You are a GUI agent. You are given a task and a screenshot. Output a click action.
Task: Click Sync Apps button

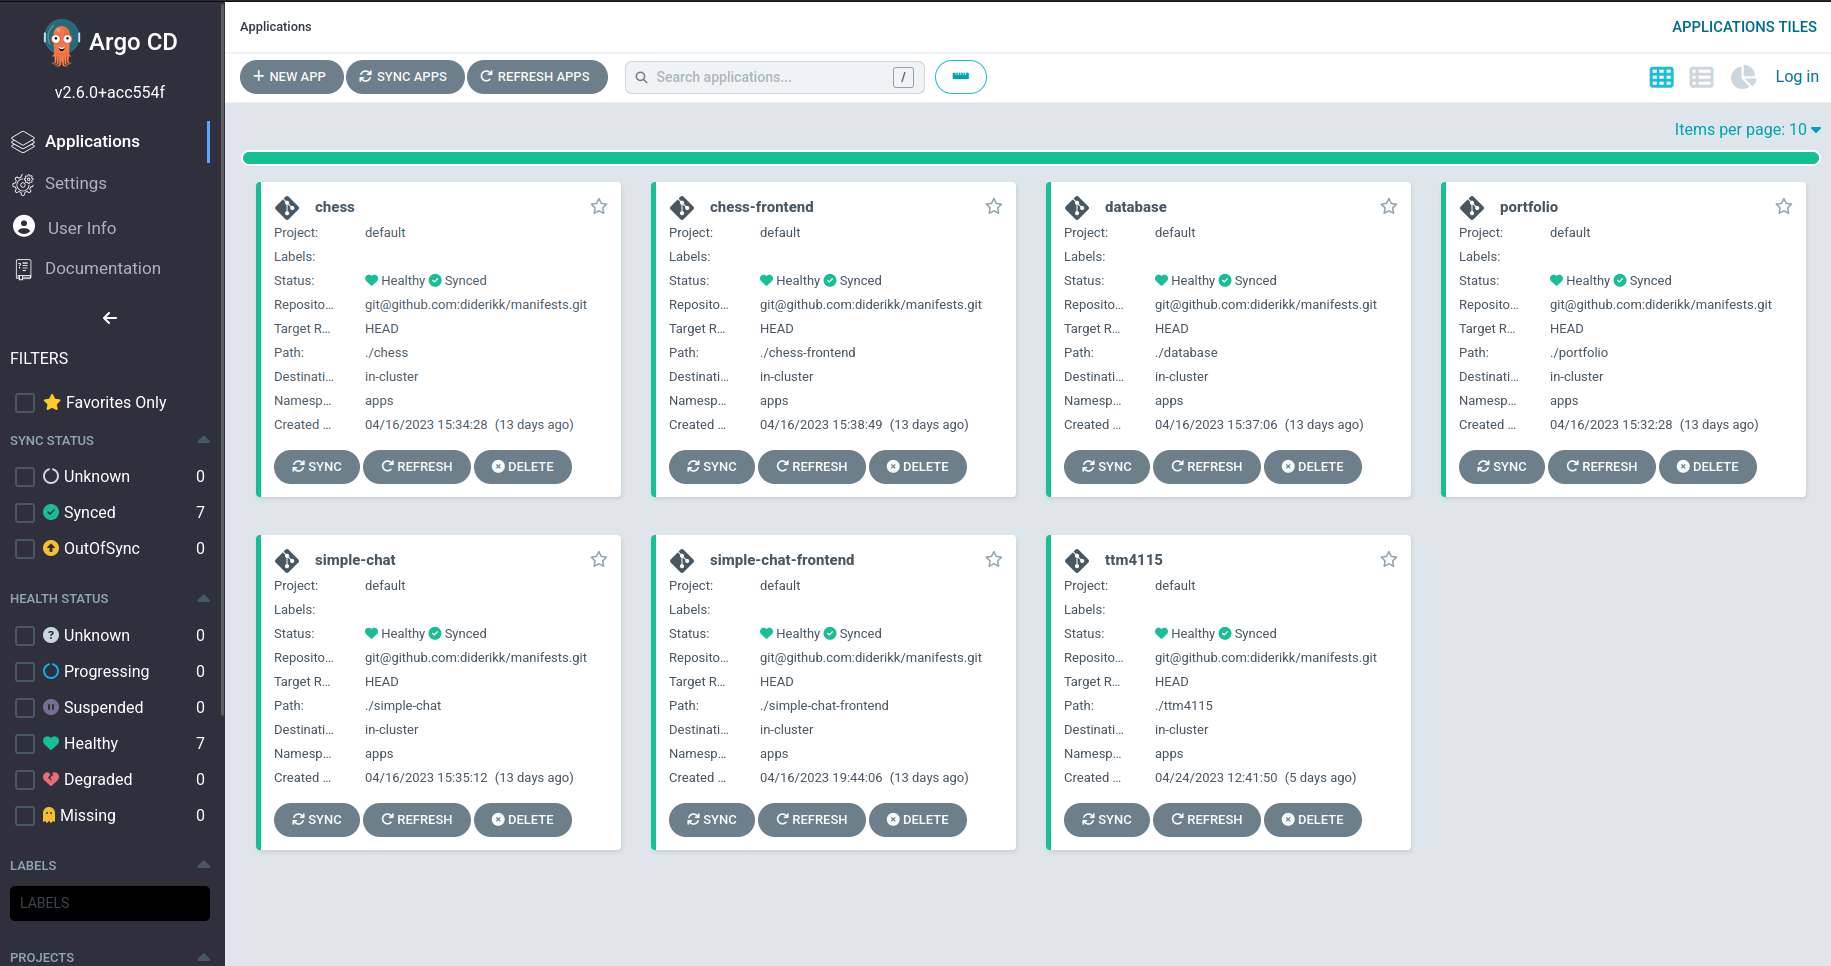tap(404, 77)
